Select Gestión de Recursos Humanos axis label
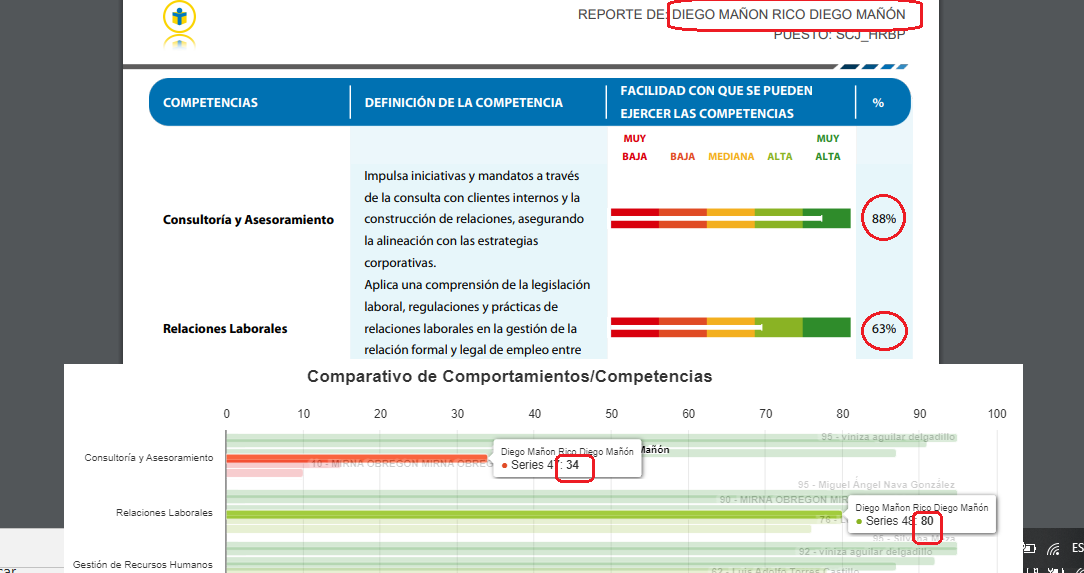This screenshot has width=1084, height=573. [x=142, y=565]
